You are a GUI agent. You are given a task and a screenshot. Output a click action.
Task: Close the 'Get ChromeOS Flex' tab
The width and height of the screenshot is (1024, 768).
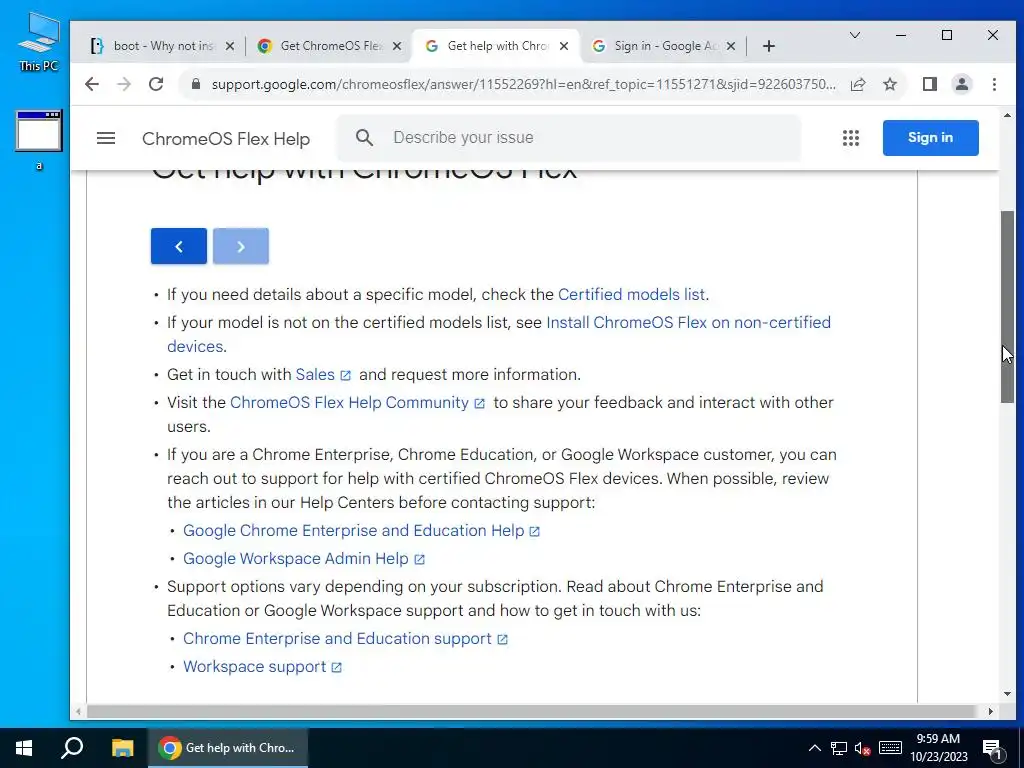click(397, 46)
